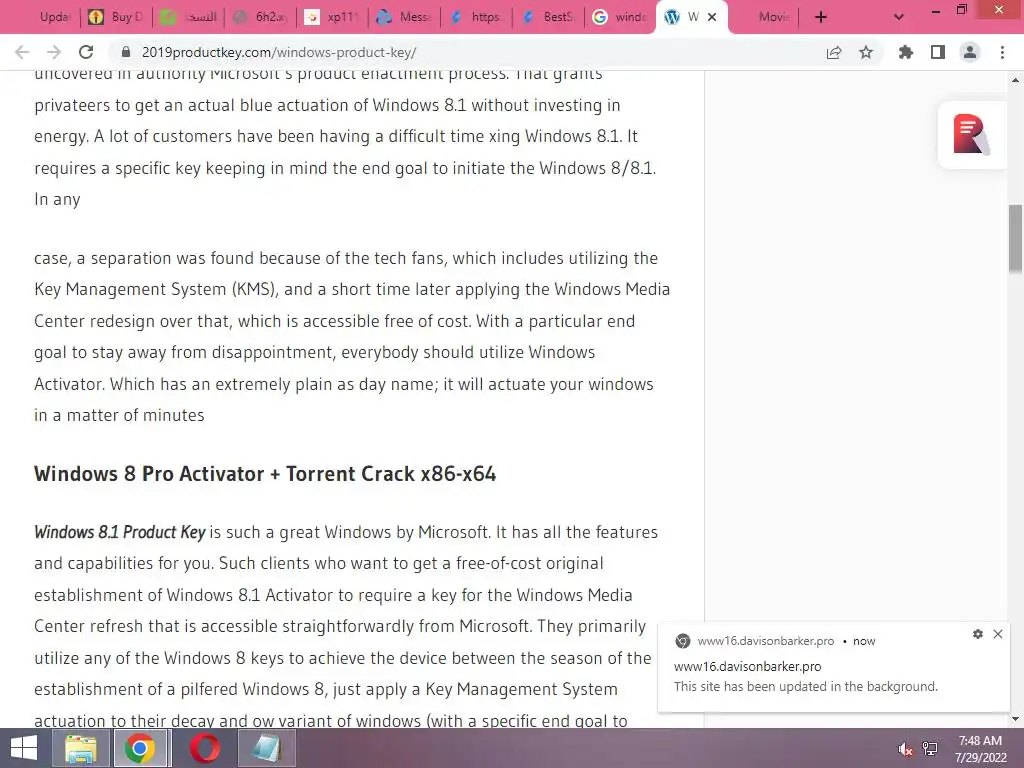This screenshot has width=1024, height=768.
Task: Restore down the Chrome window
Action: point(961,10)
